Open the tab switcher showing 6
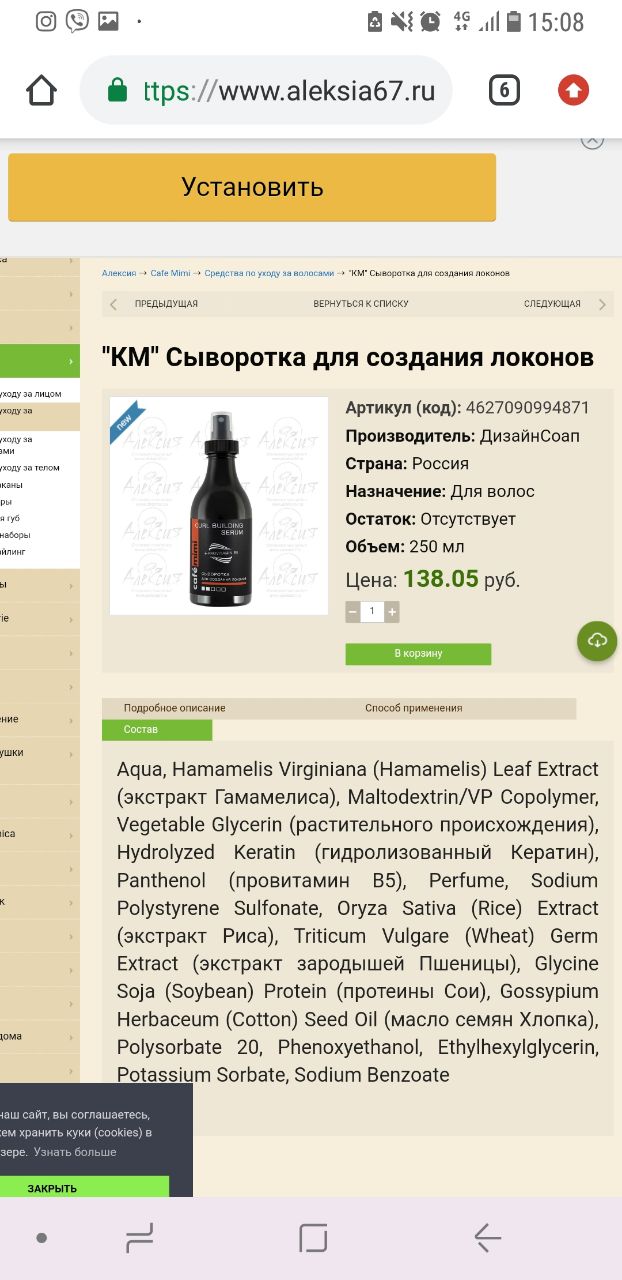This screenshot has height=1280, width=622. coord(504,91)
